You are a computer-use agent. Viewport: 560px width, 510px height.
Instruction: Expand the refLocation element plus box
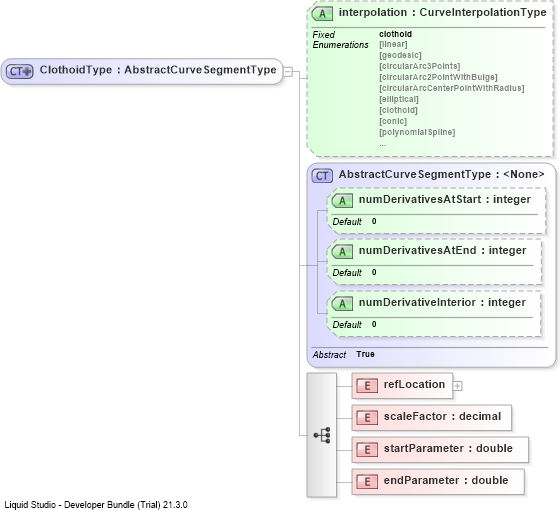coord(458,386)
